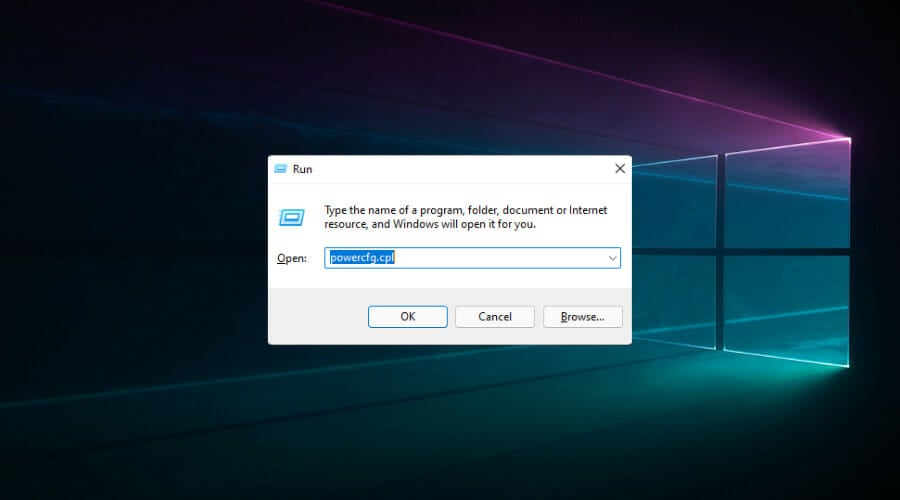900x500 pixels.
Task: Open the Browse... file picker
Action: point(583,317)
